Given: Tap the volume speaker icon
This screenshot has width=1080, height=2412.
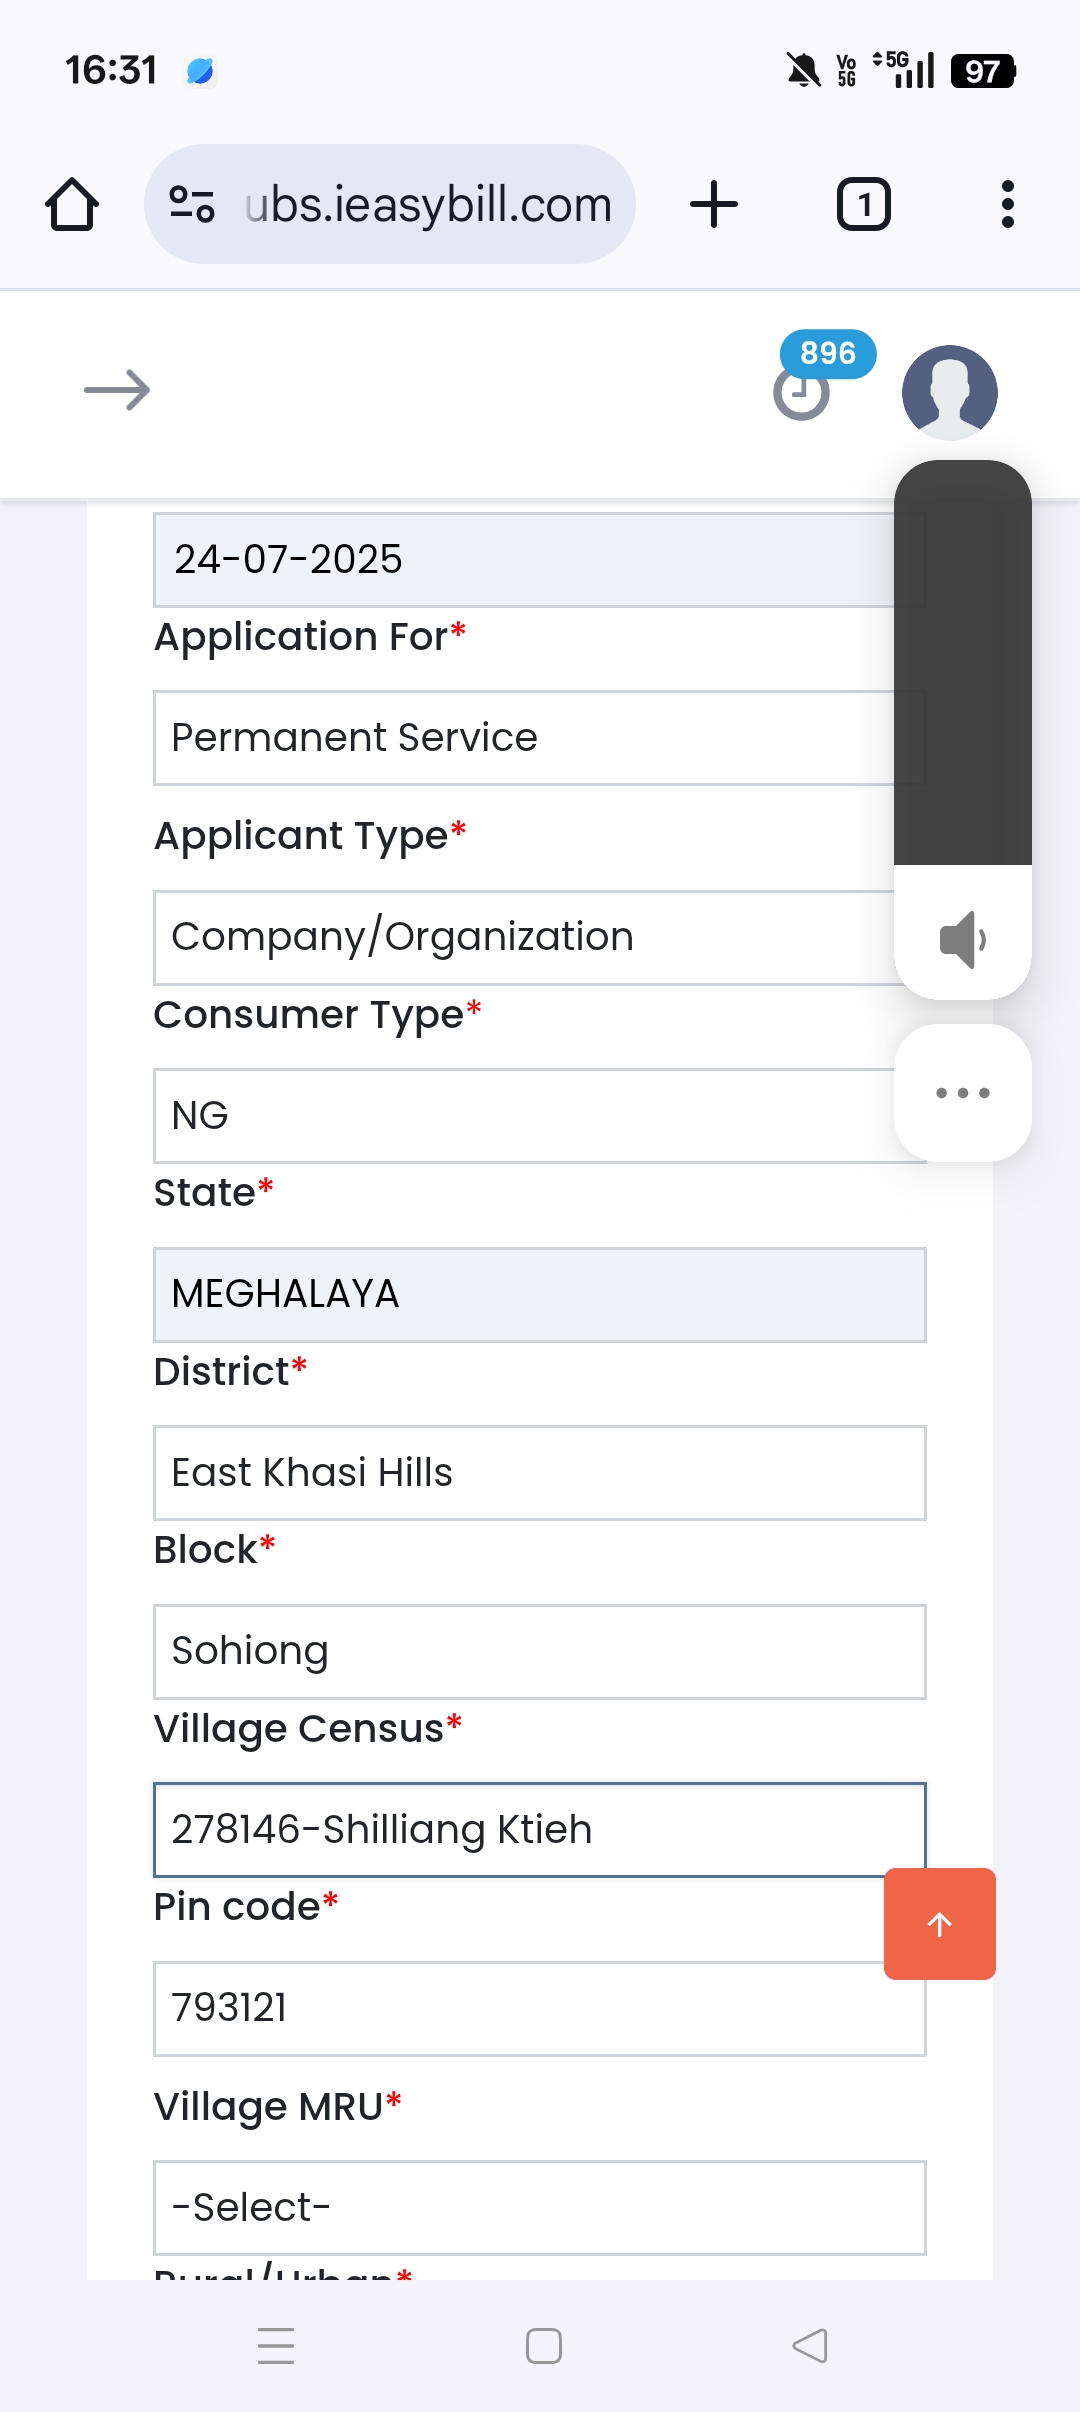Looking at the screenshot, I should [962, 939].
